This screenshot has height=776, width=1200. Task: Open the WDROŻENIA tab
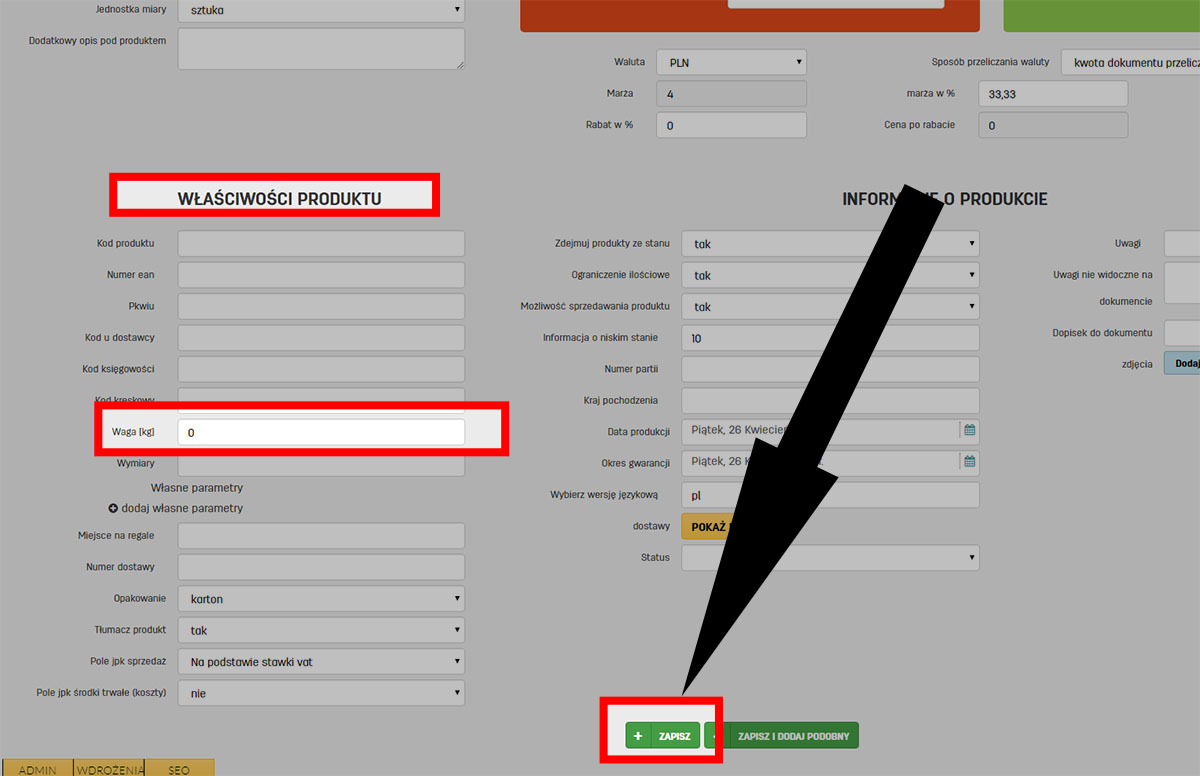(x=110, y=769)
